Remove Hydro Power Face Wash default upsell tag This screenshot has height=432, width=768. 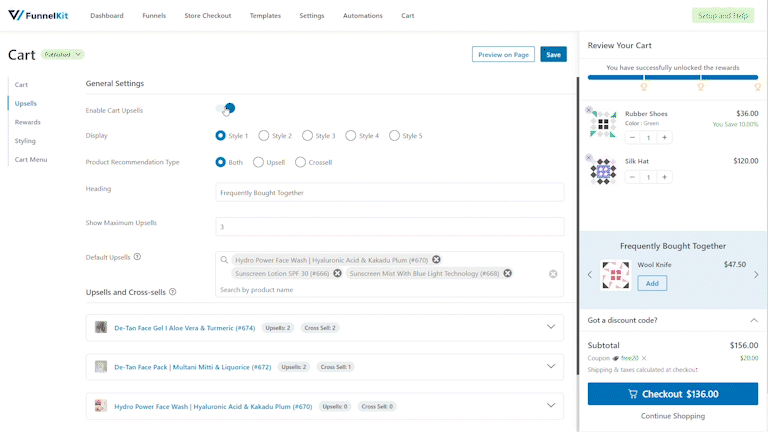coord(436,260)
